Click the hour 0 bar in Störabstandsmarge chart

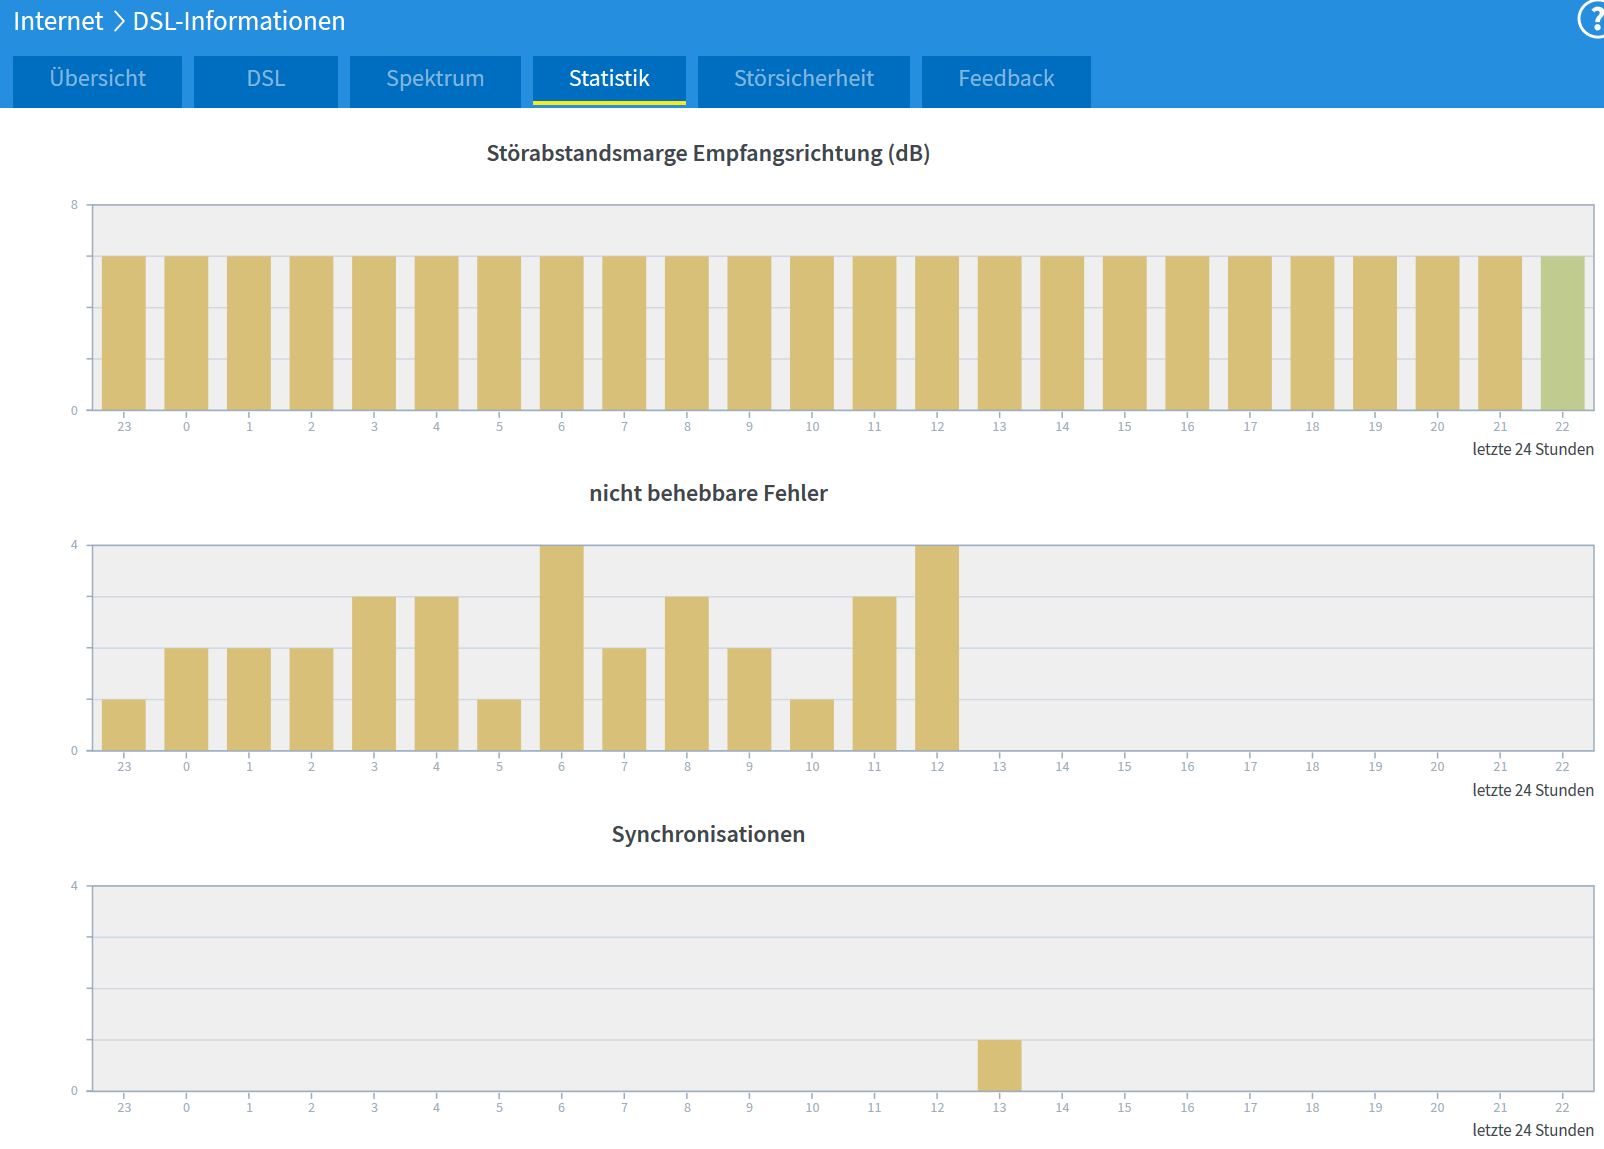click(x=187, y=333)
